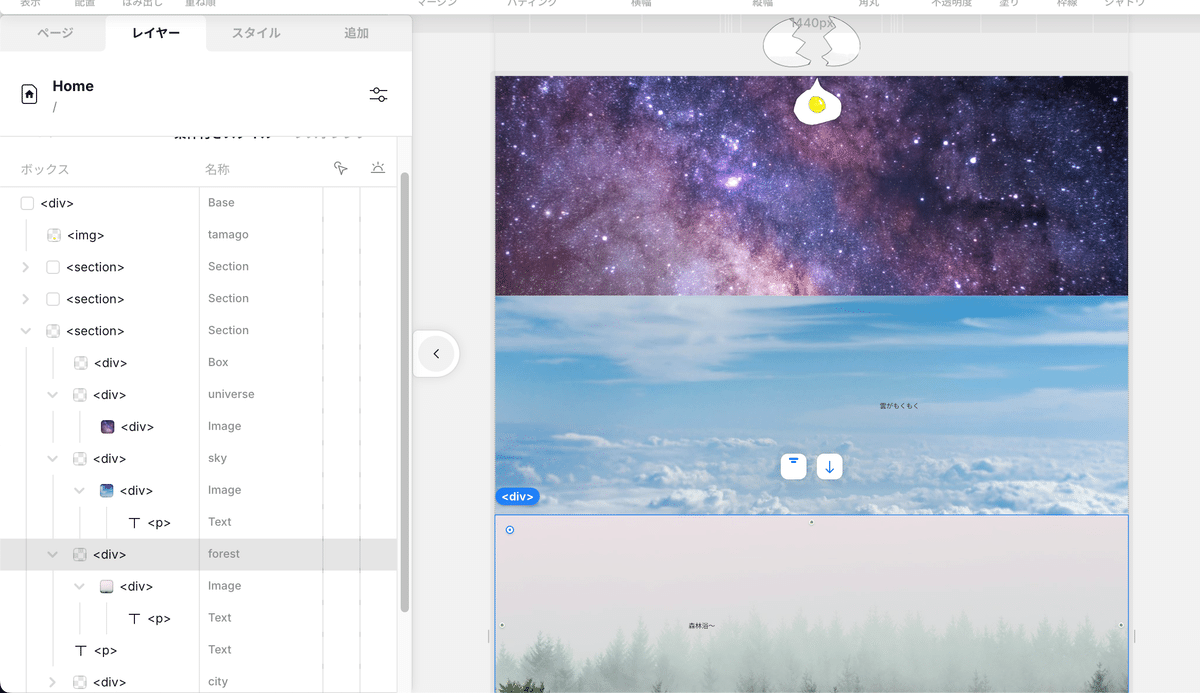Expand the second collapsed section row
This screenshot has height=693, width=1200.
coord(25,299)
